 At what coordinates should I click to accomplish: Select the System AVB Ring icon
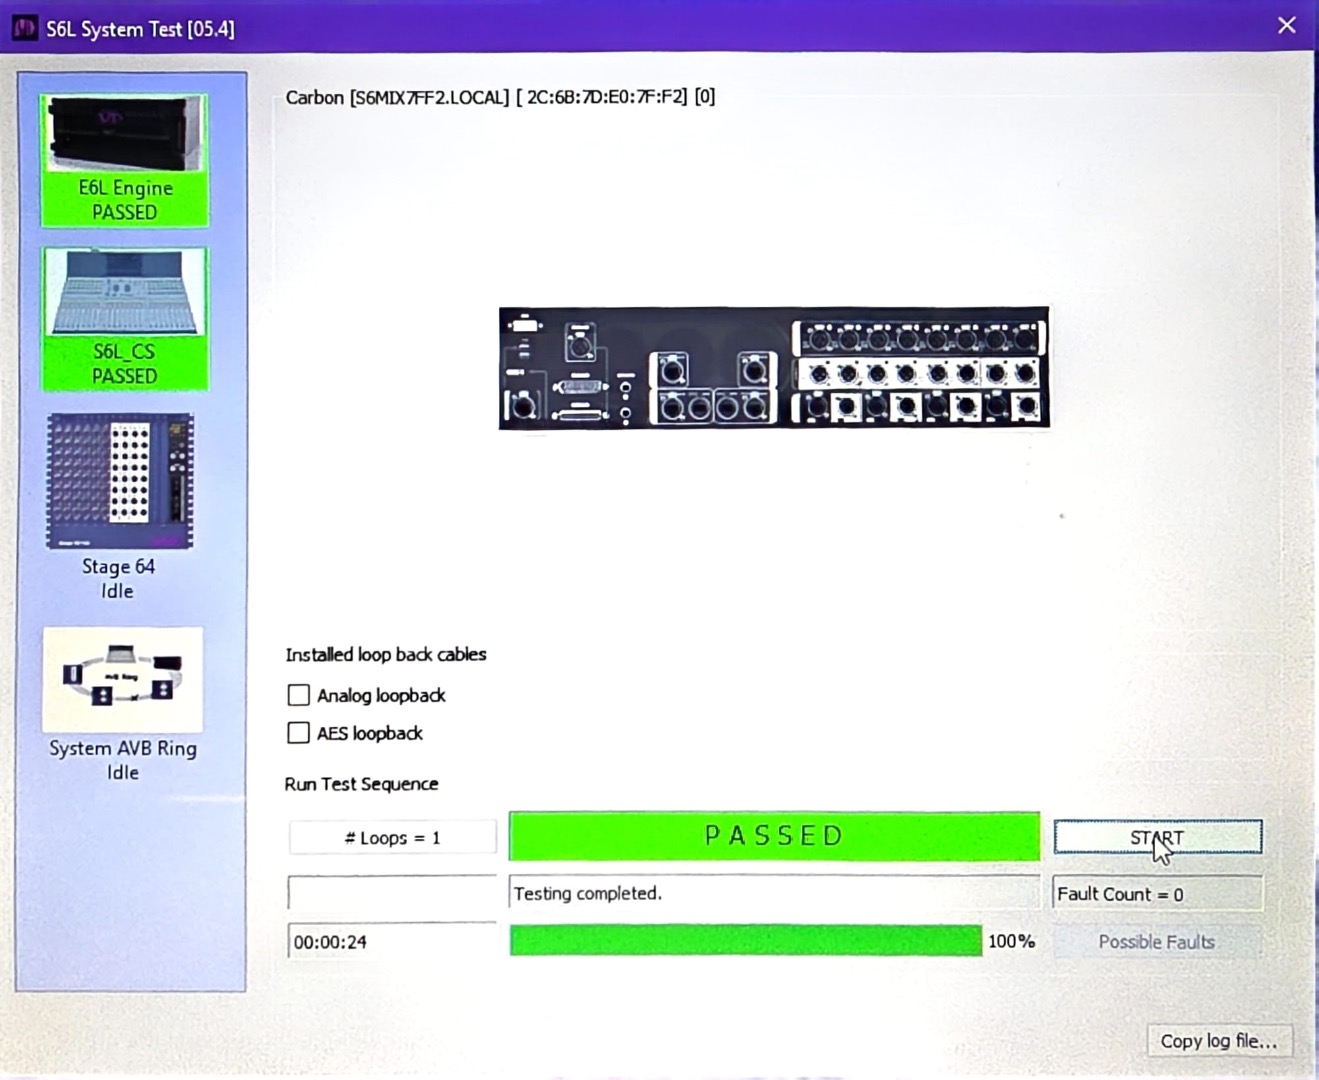point(123,680)
